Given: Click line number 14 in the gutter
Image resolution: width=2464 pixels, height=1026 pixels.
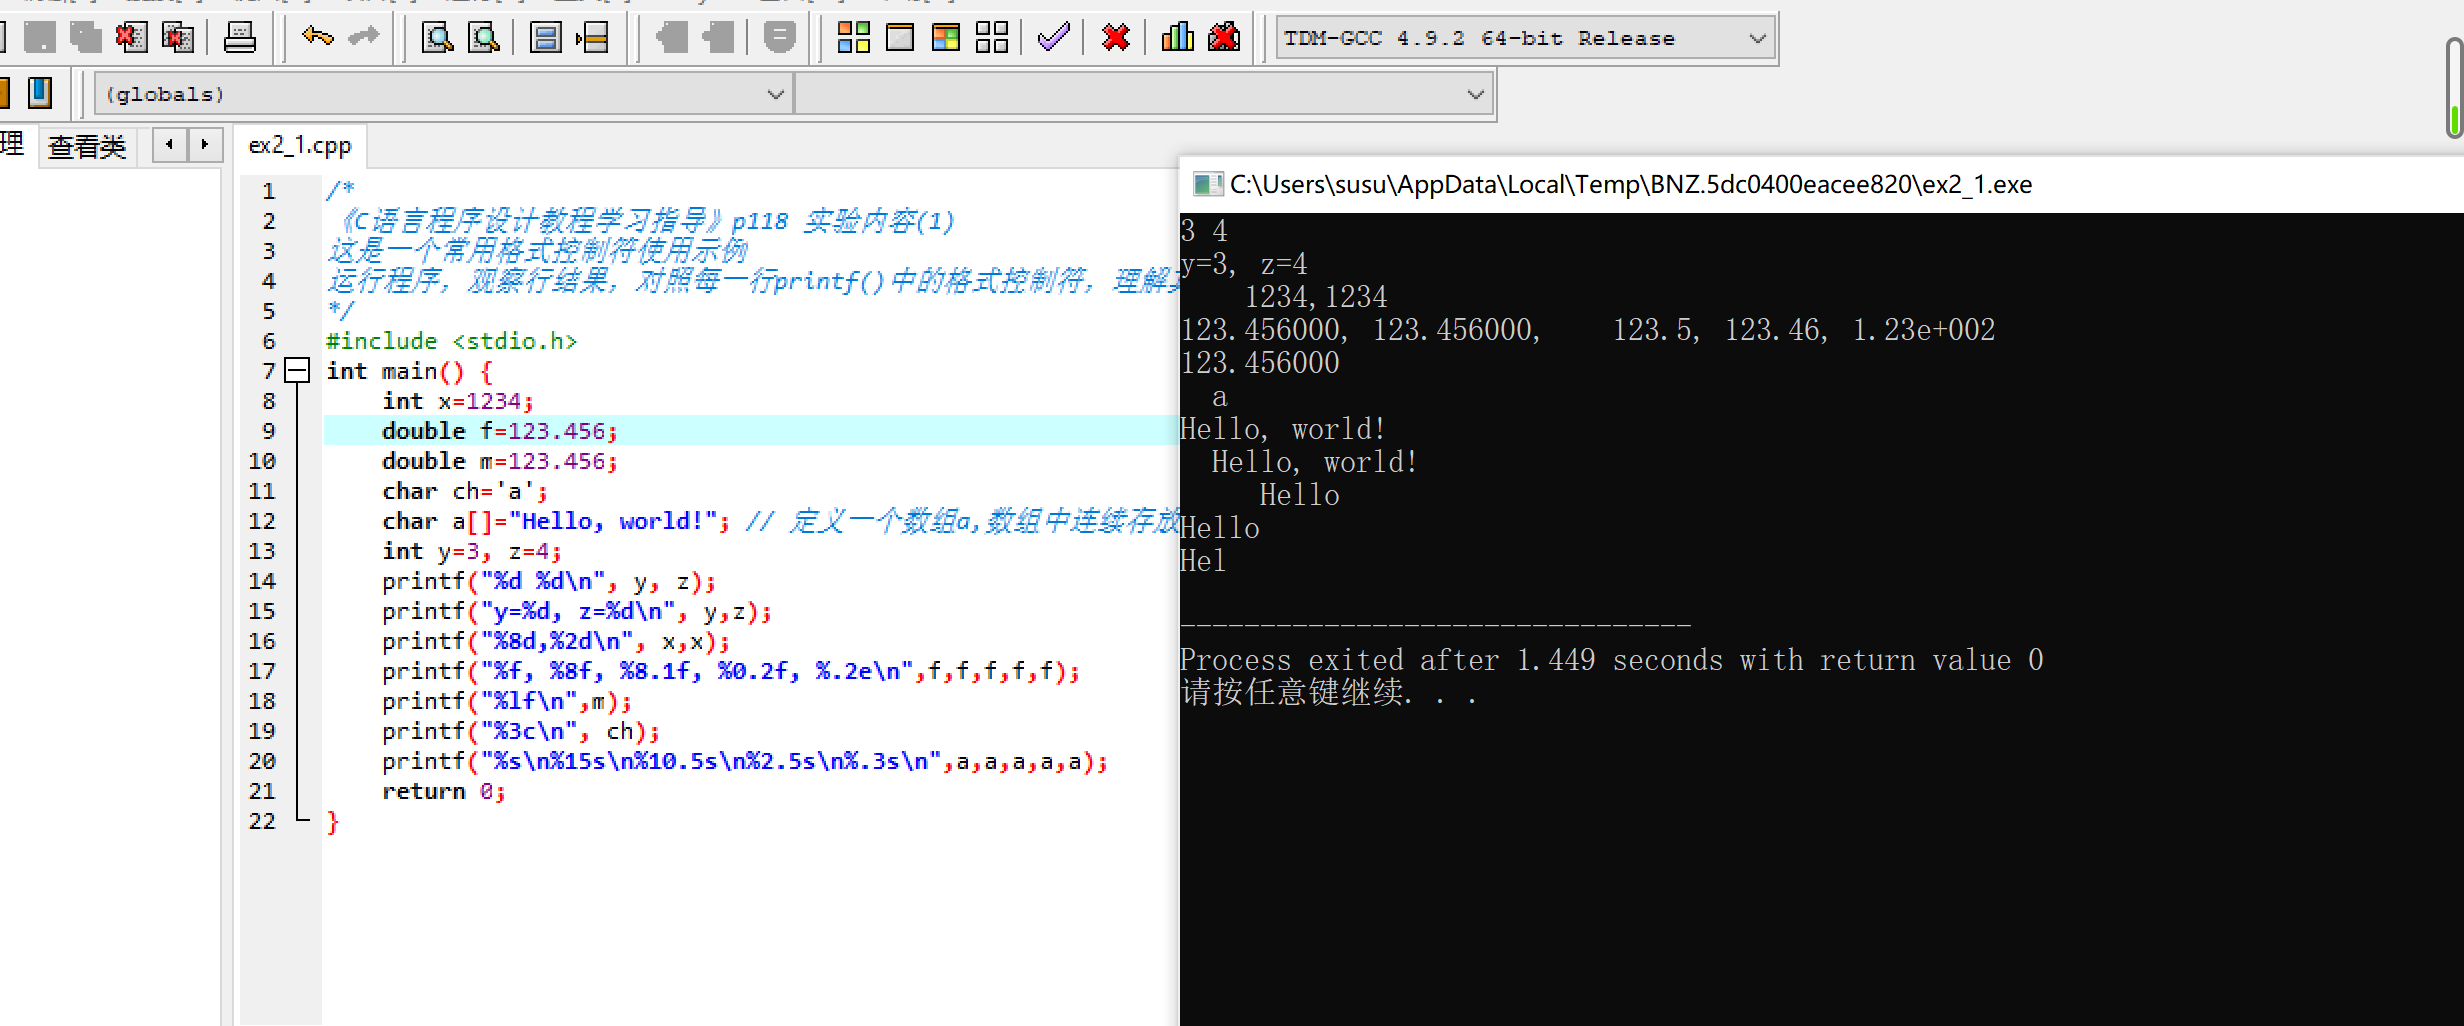Looking at the screenshot, I should [x=262, y=581].
